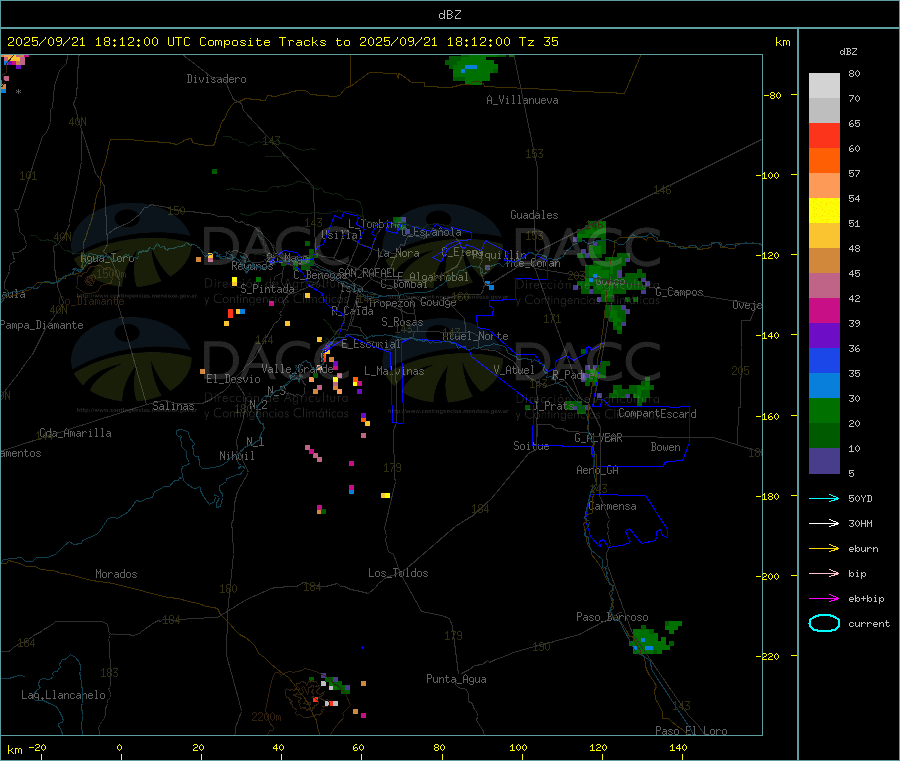The image size is (900, 761).
Task: Click the Morados map label
Action: coord(117,574)
